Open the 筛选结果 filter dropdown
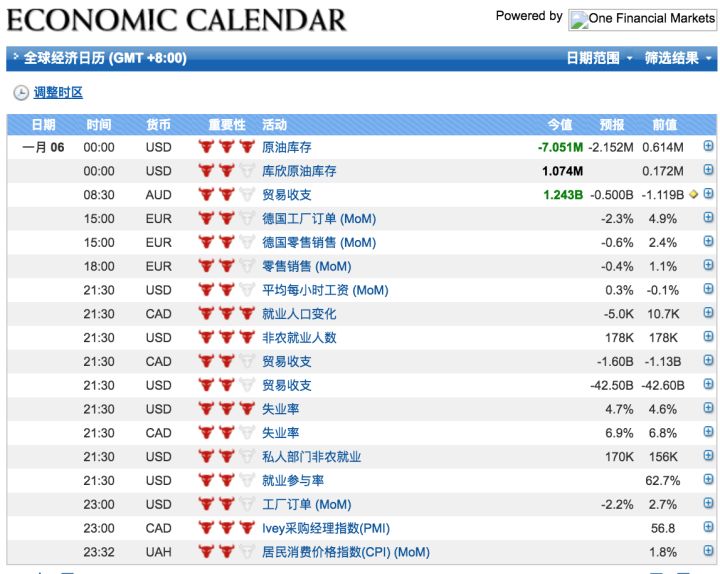This screenshot has height=574, width=720. (678, 59)
